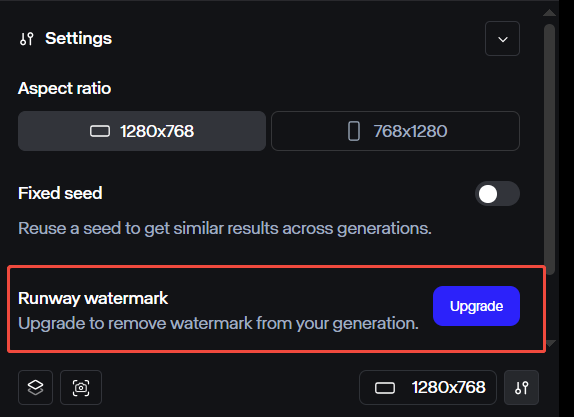The image size is (574, 417).
Task: Enable the Fixed seed toggle
Action: (x=497, y=194)
